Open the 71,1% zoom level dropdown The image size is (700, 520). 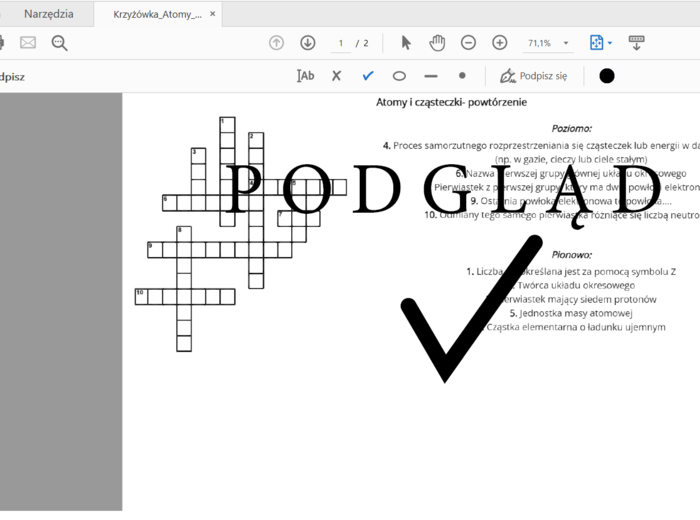546,43
